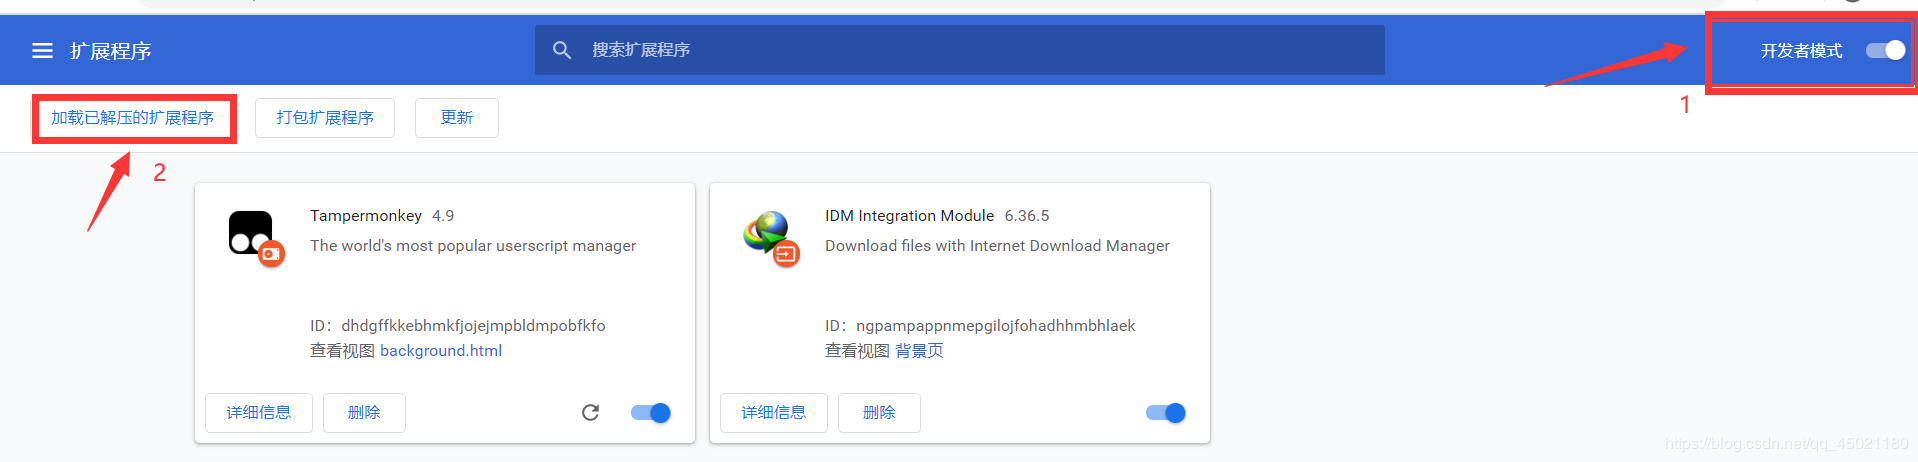Click the Tampermonkey extension icon
The height and width of the screenshot is (462, 1918).
(256, 238)
